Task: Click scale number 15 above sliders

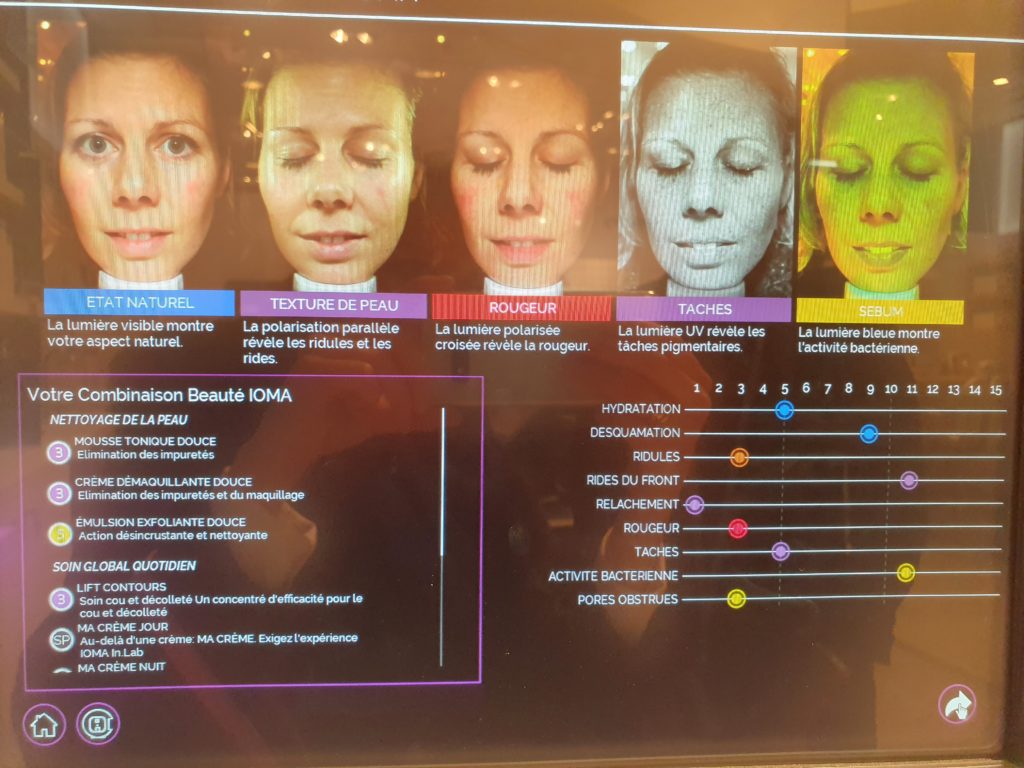Action: pos(995,390)
